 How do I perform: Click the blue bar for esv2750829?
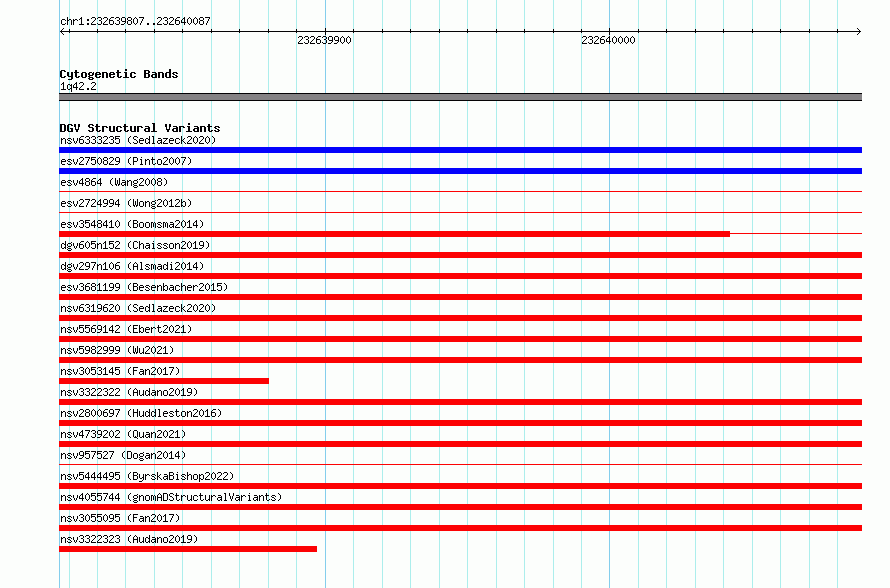[460, 171]
